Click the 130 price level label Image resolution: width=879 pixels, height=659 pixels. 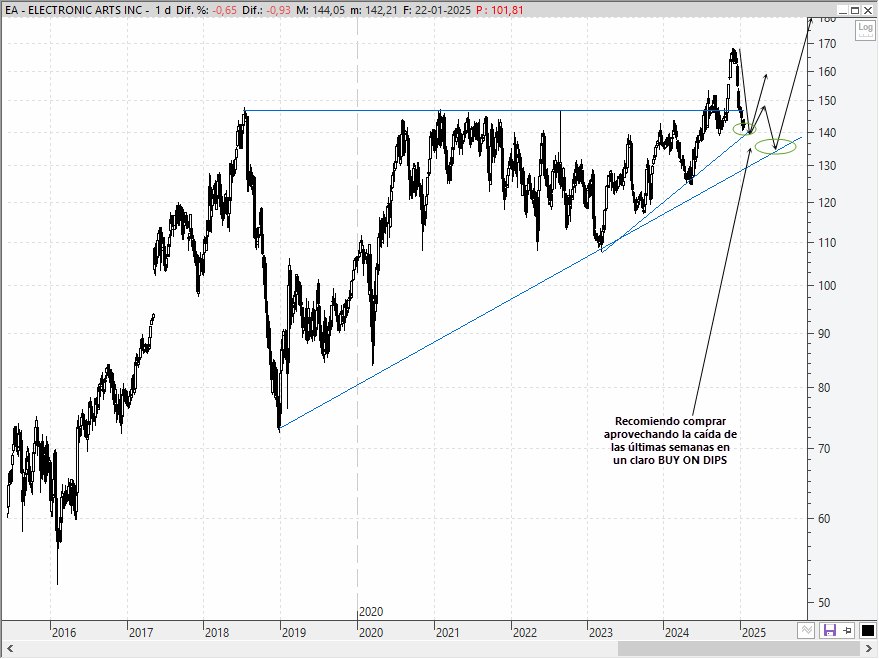(x=827, y=166)
